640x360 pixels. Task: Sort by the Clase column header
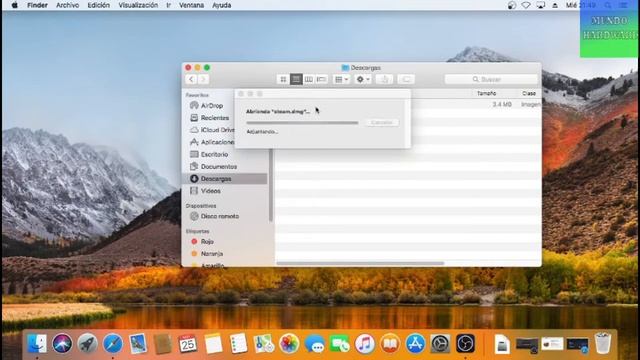(x=529, y=93)
